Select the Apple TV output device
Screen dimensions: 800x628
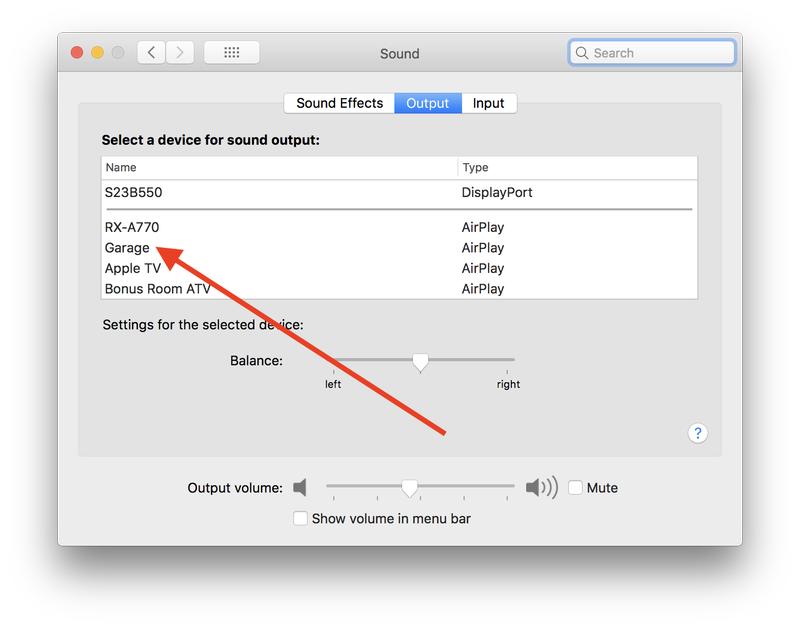click(x=399, y=268)
